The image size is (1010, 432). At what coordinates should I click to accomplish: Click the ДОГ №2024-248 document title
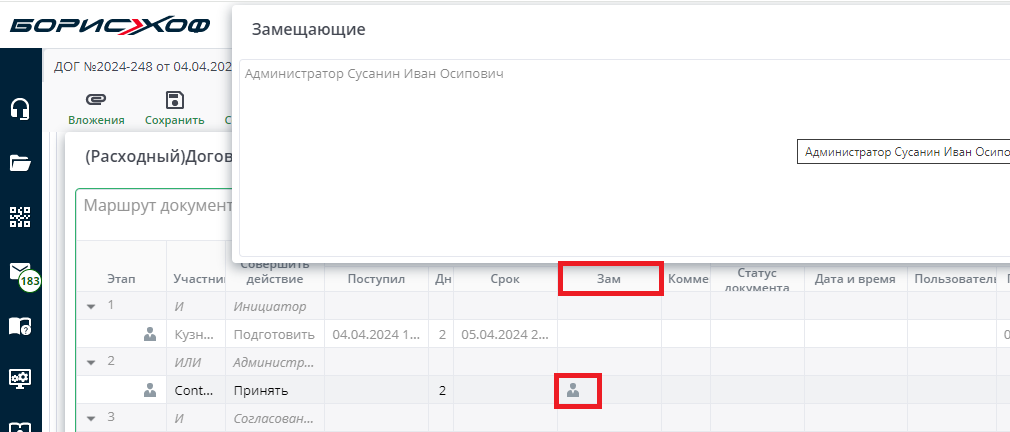point(142,66)
